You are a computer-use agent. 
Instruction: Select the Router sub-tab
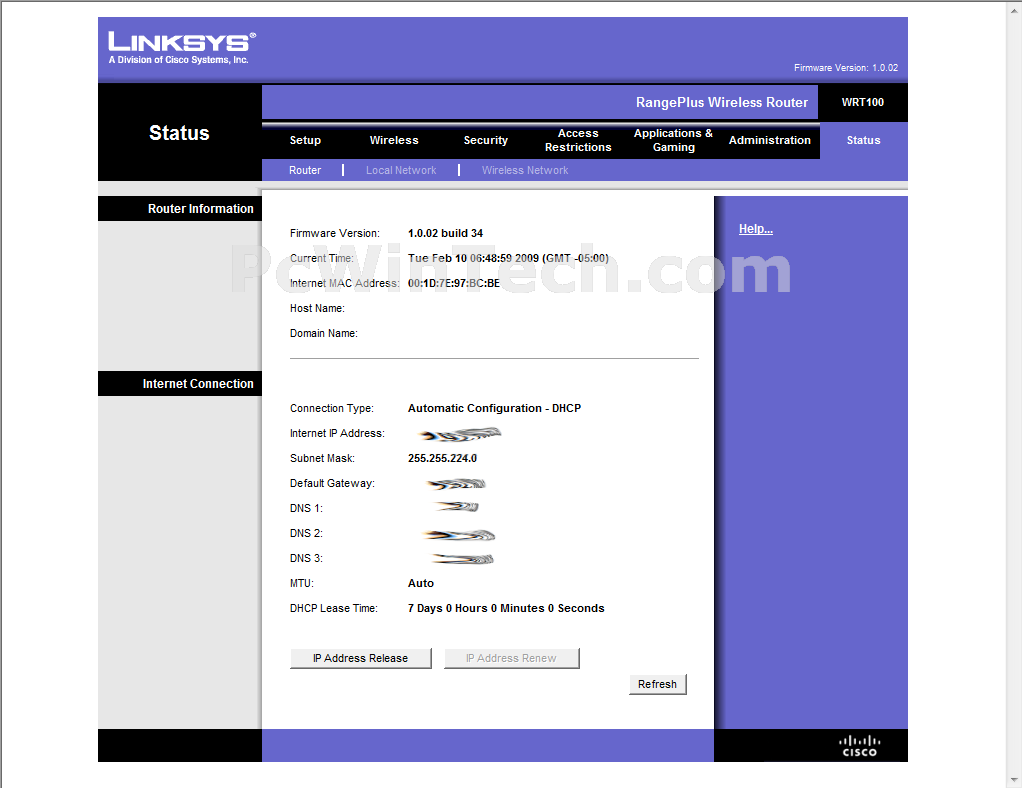(305, 170)
